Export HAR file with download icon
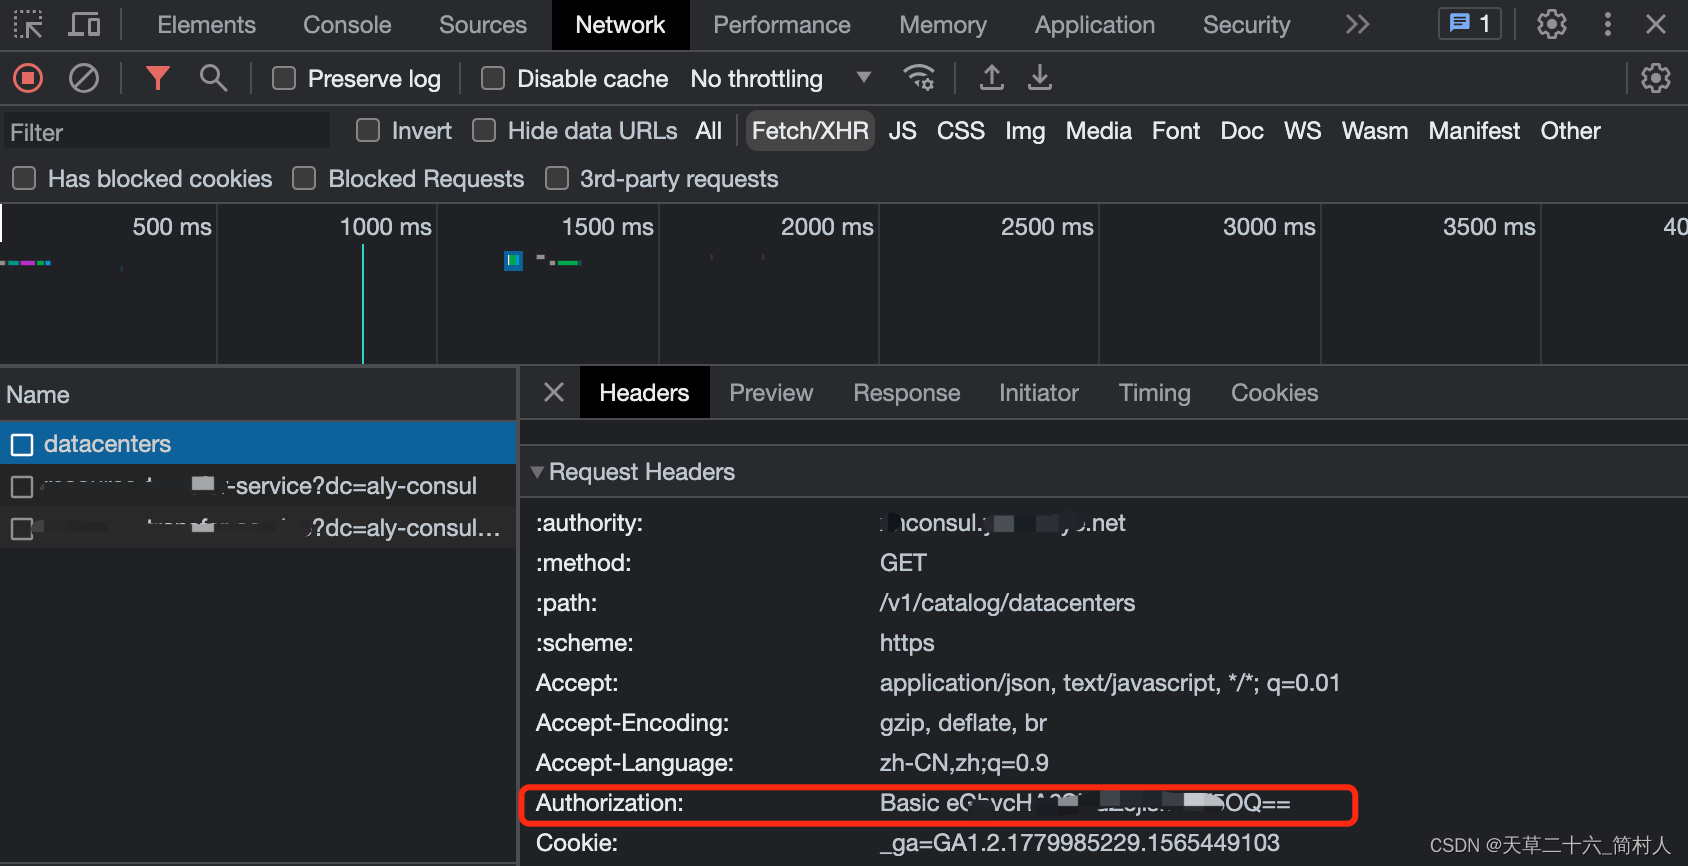This screenshot has height=866, width=1688. [x=1040, y=77]
